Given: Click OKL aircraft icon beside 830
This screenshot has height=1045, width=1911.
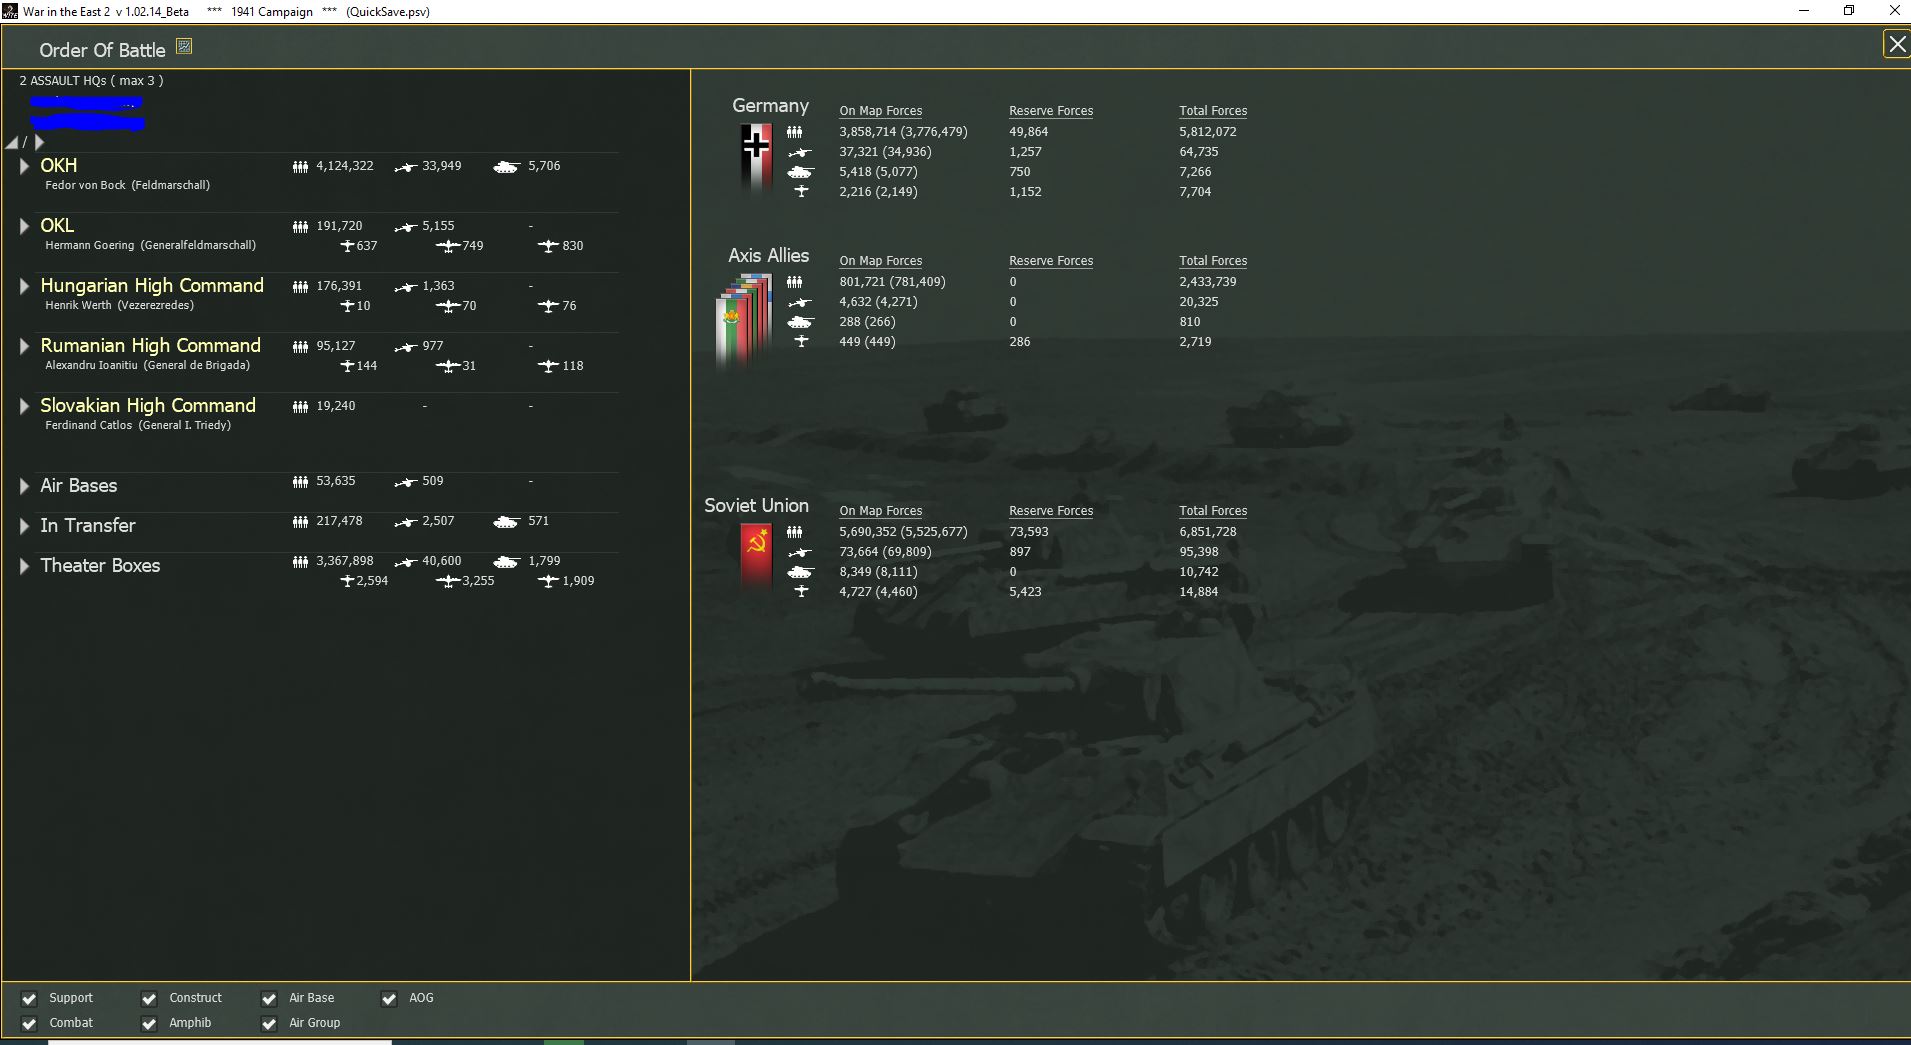Looking at the screenshot, I should click(547, 246).
